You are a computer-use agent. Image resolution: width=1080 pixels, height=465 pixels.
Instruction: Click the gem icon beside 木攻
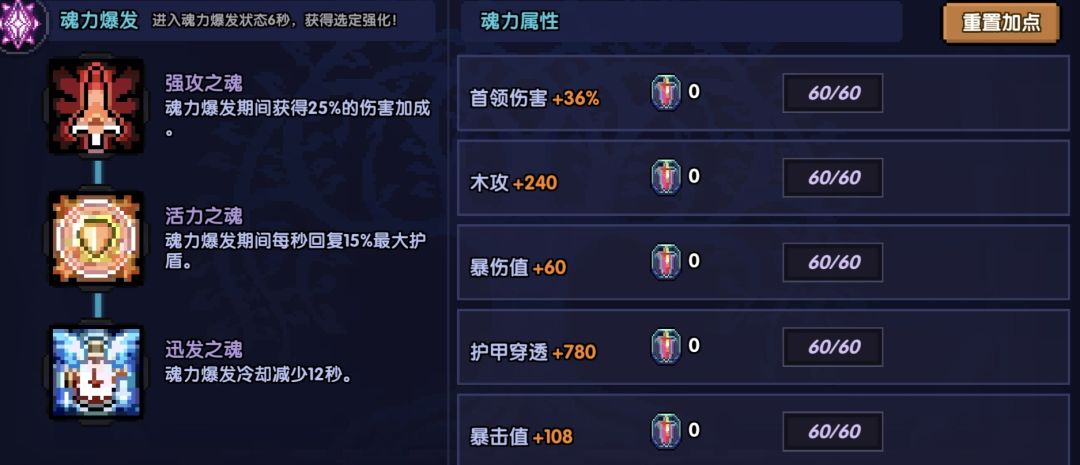(666, 178)
